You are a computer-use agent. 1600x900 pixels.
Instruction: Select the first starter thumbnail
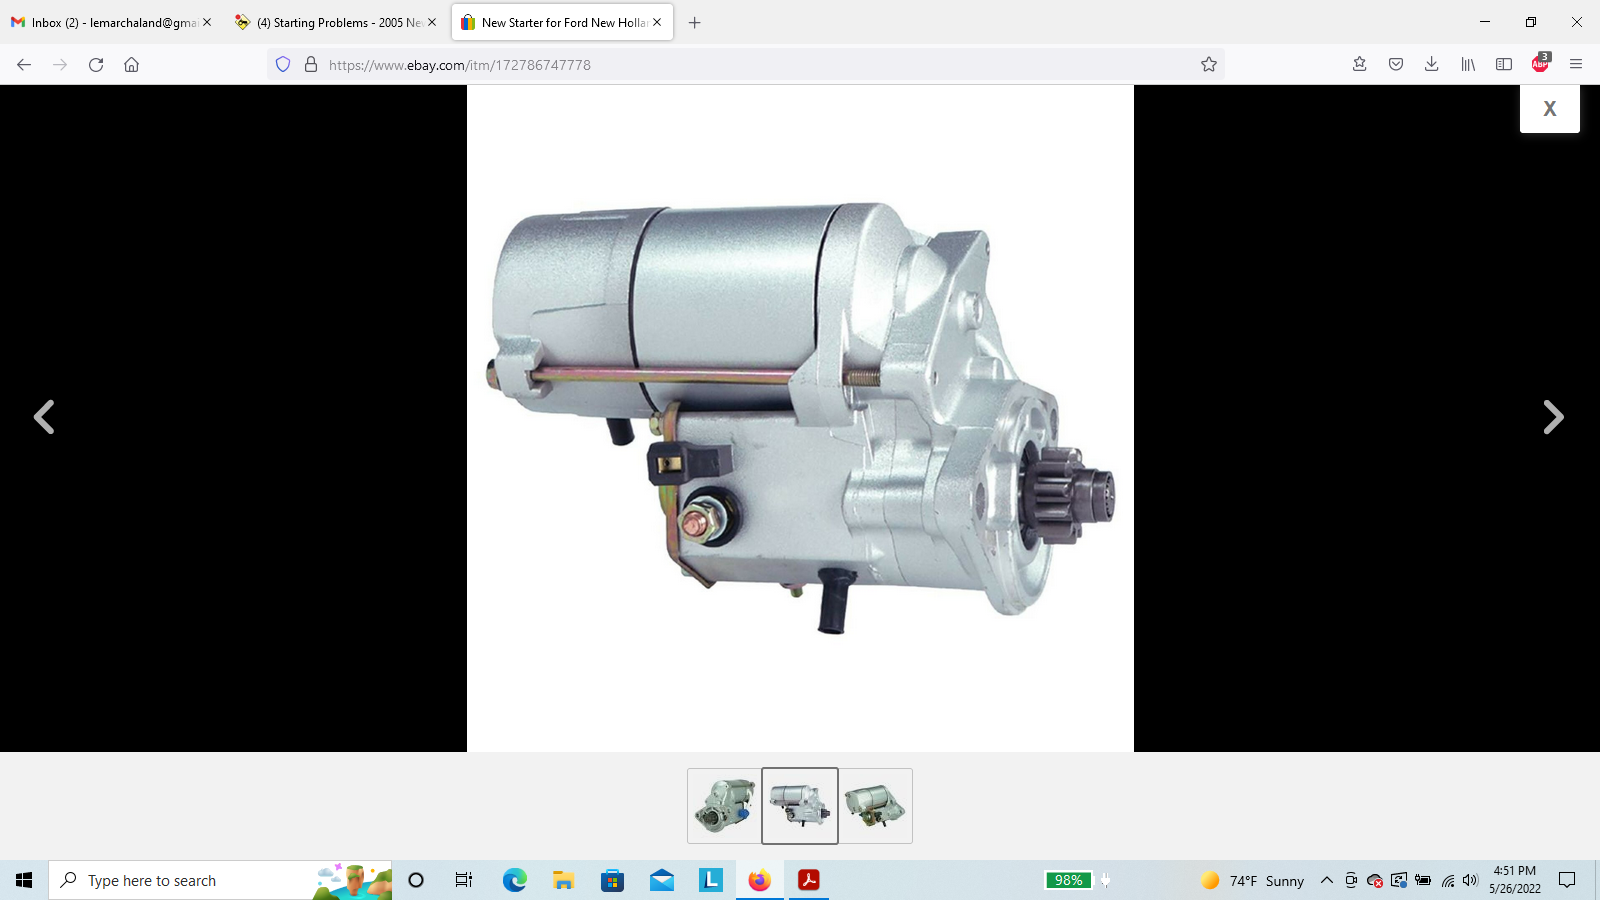click(724, 806)
